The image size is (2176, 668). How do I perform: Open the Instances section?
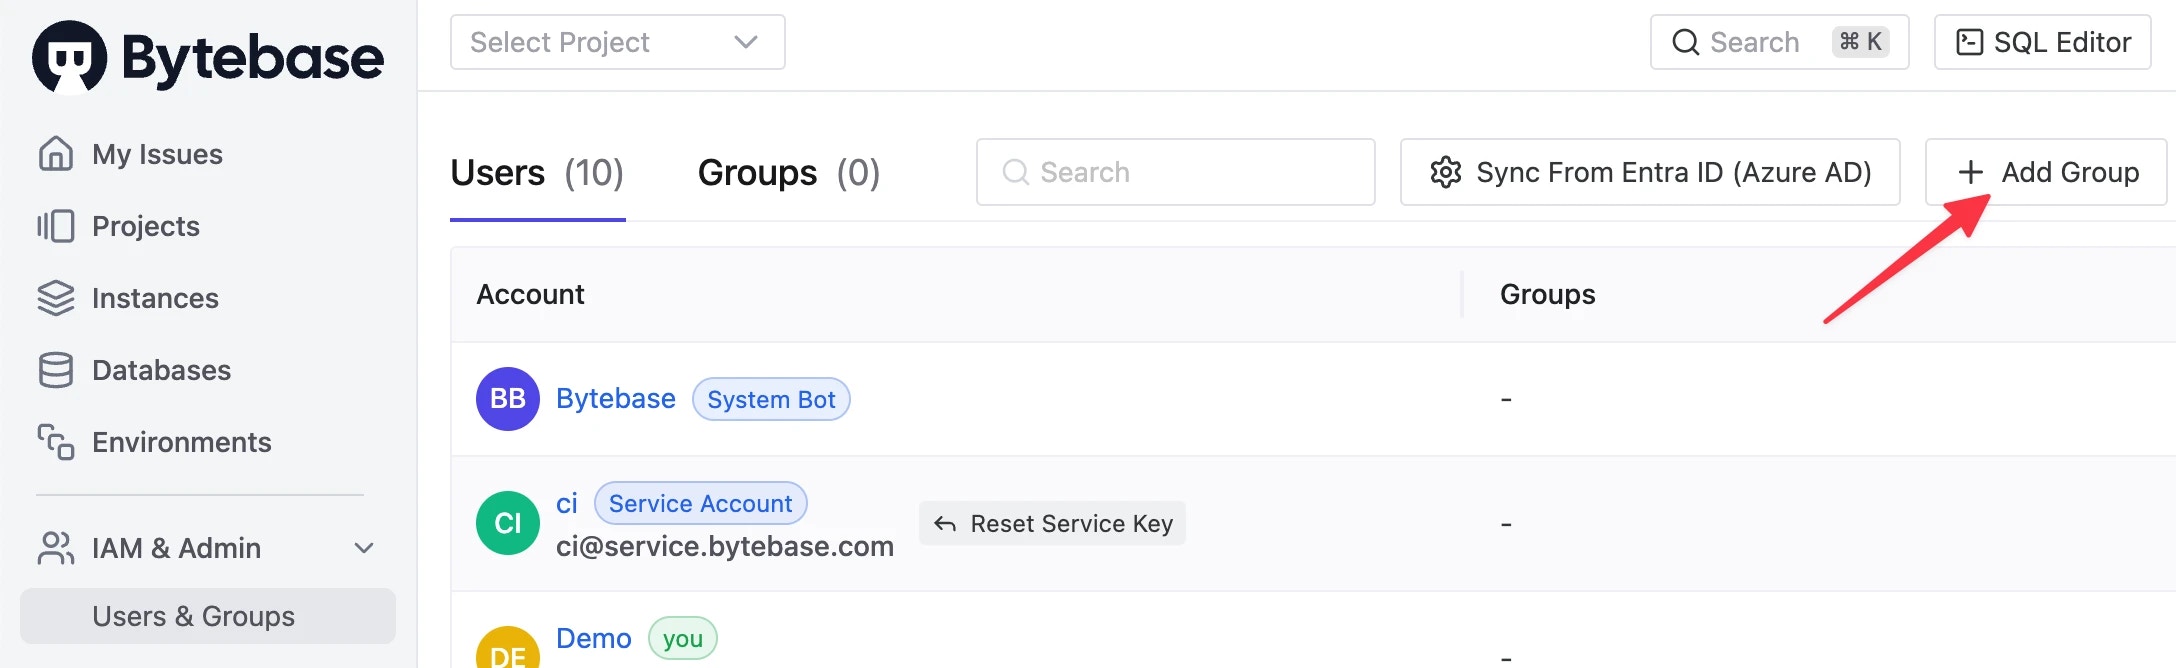[x=155, y=298]
